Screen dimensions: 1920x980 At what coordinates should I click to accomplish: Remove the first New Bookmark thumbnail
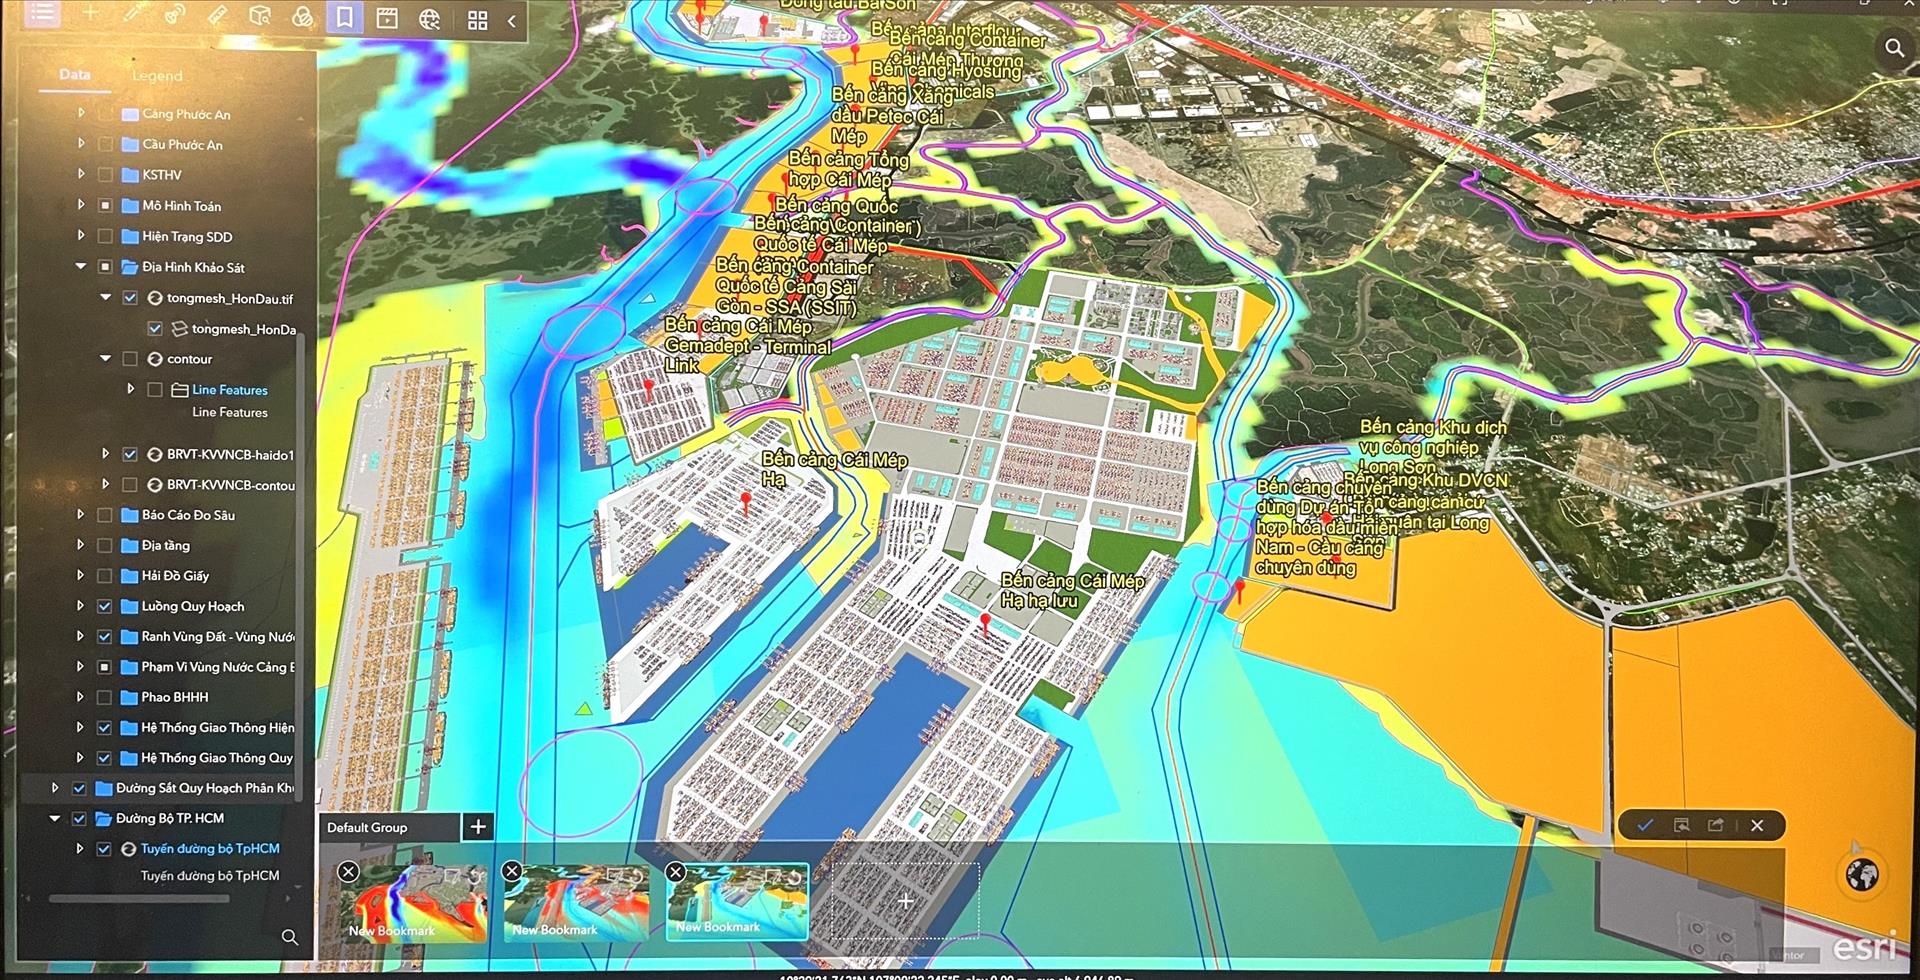point(348,871)
